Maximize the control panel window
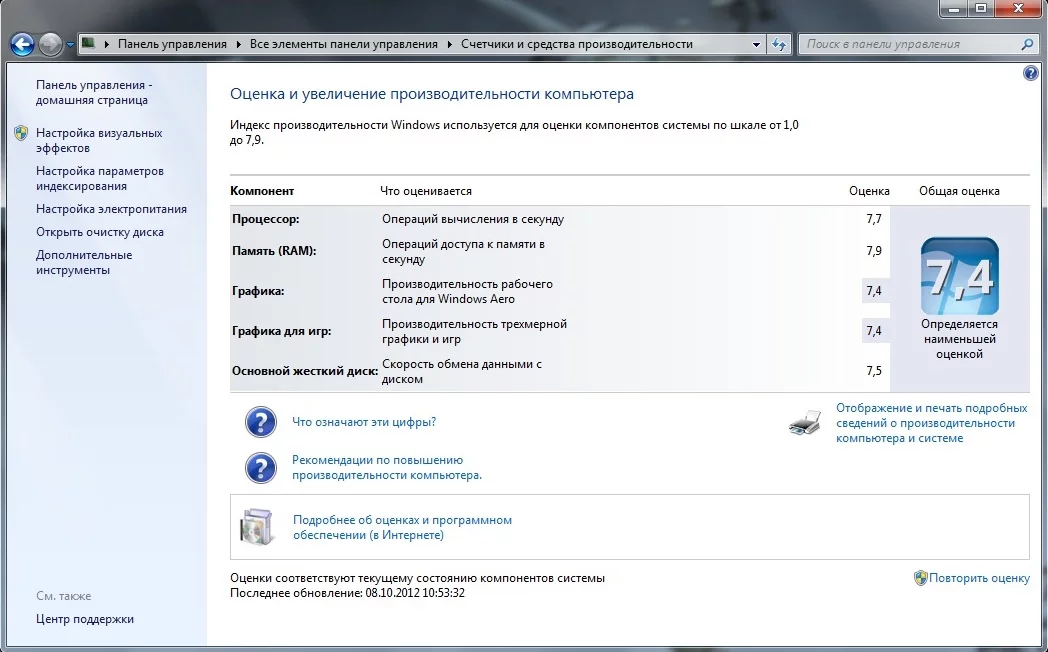Viewport: 1048px width, 652px height. pyautogui.click(x=980, y=9)
